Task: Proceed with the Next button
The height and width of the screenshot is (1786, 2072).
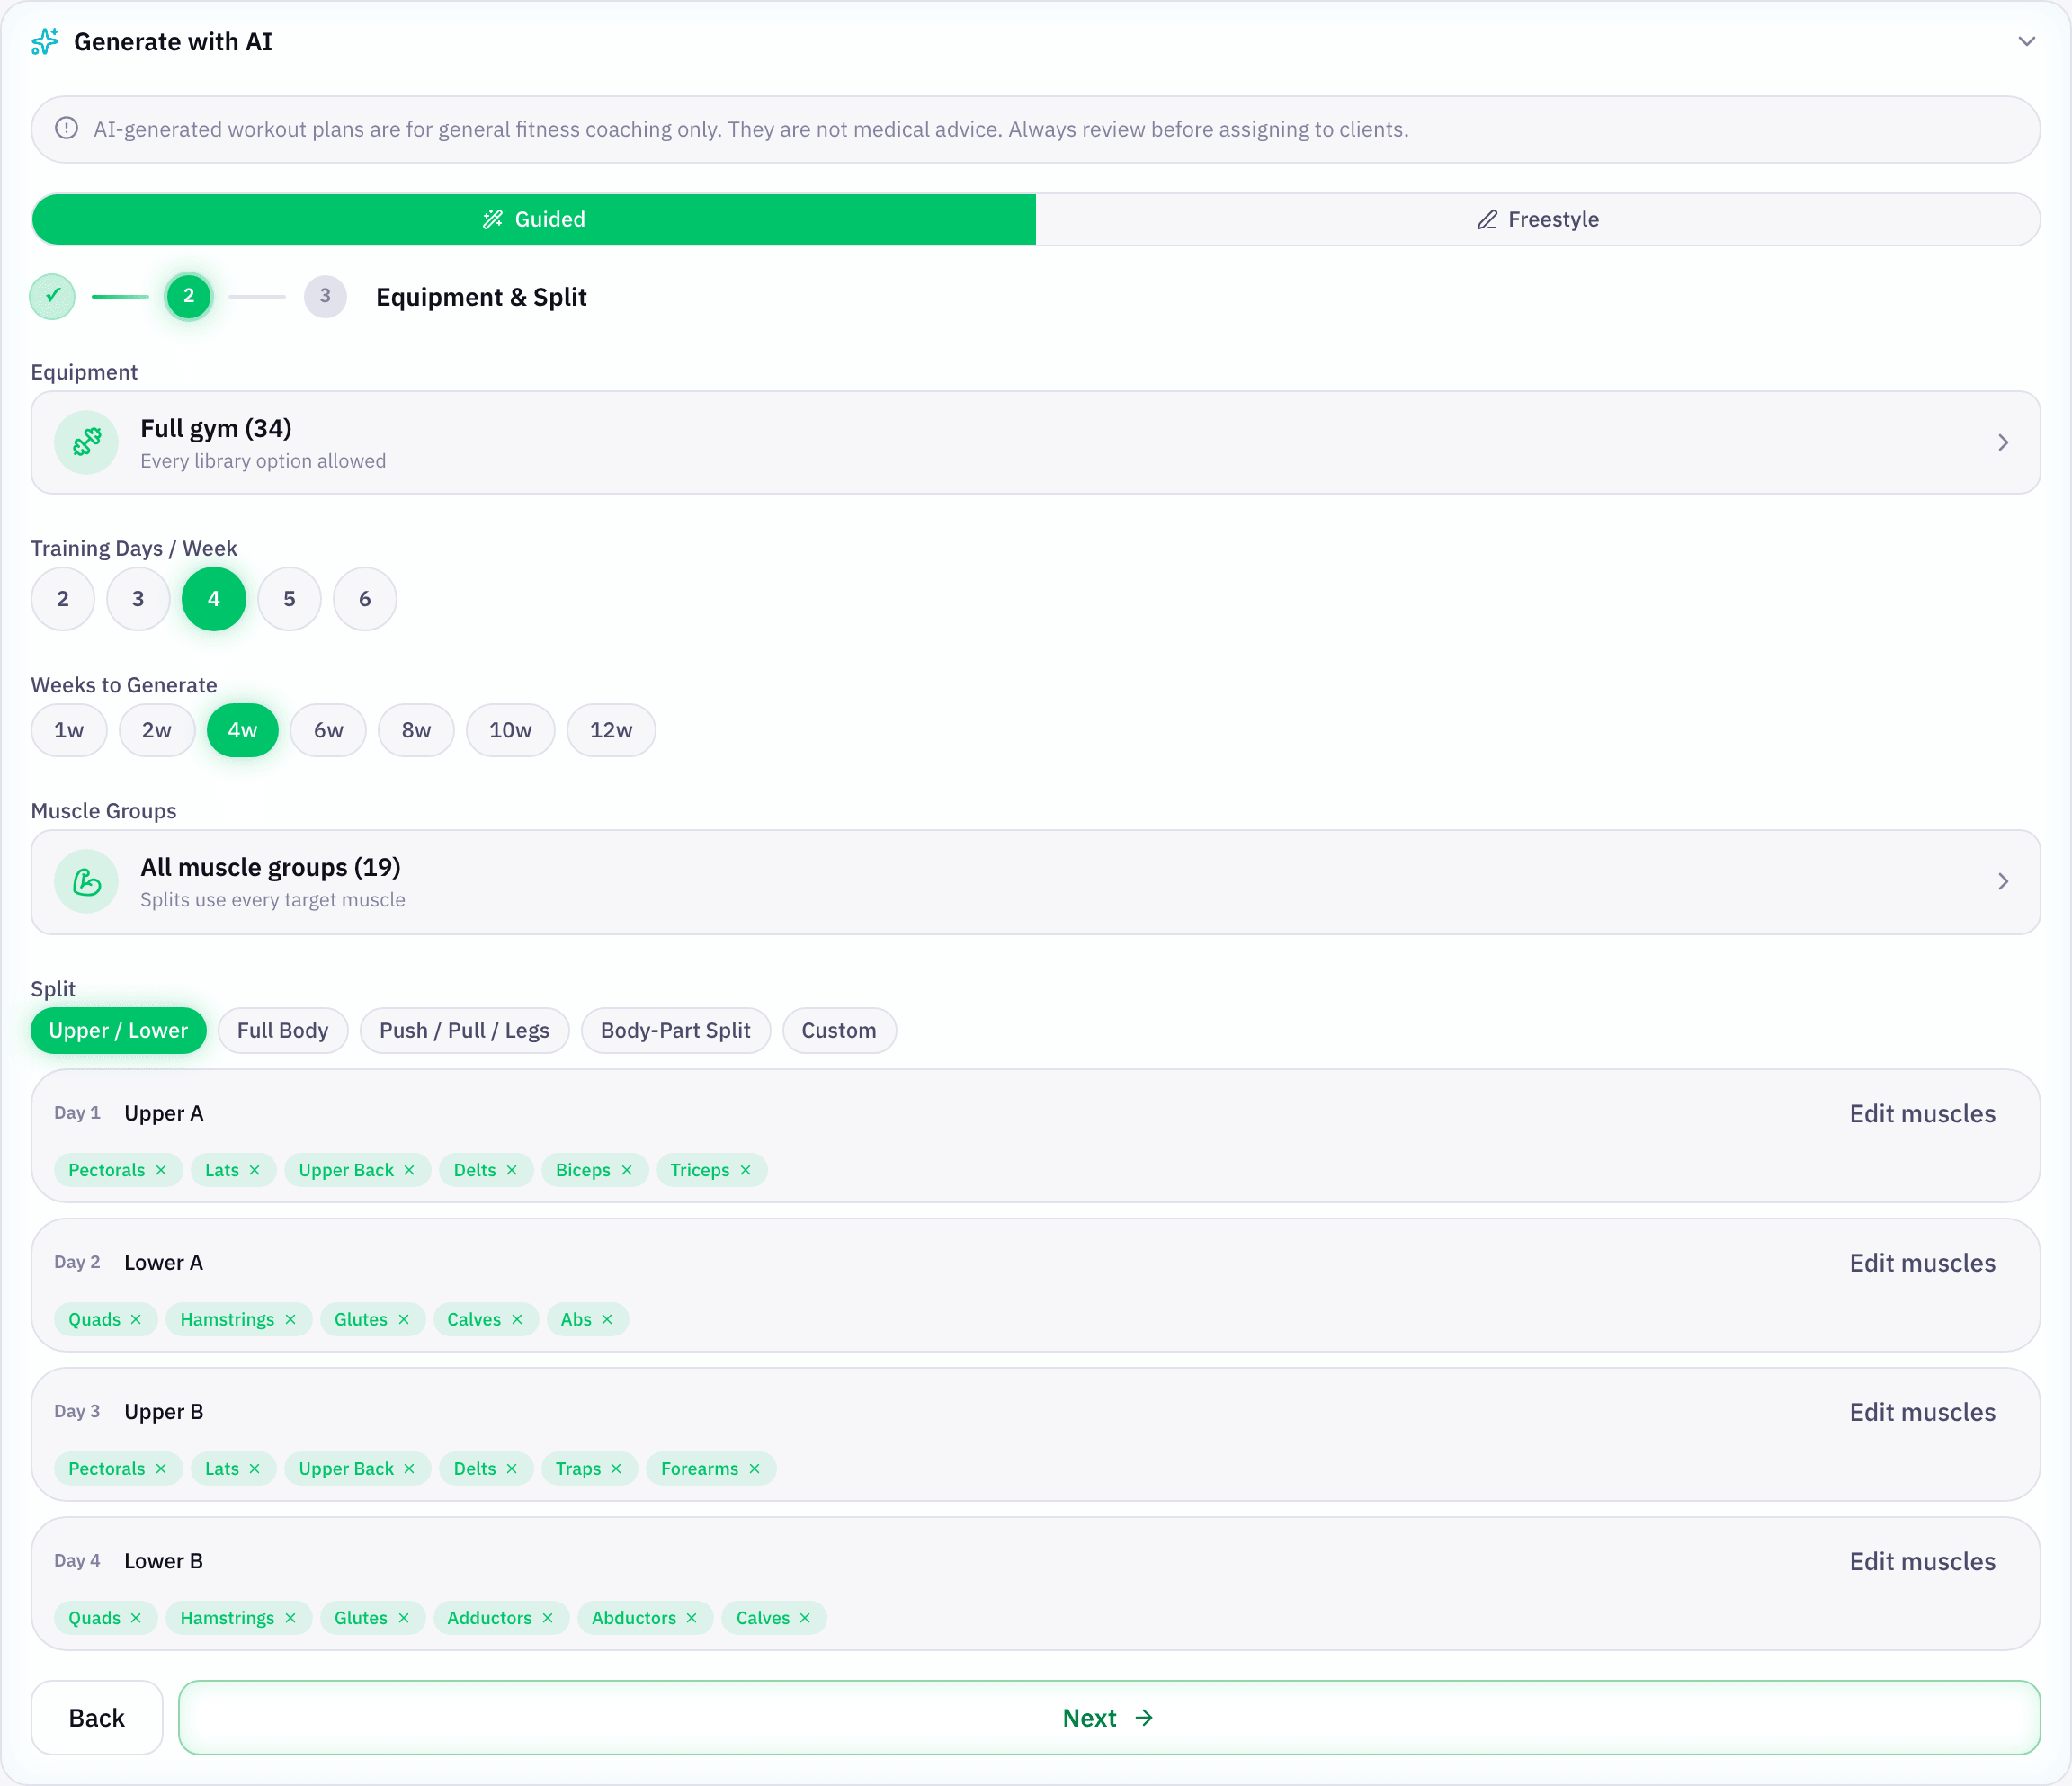Action: [1109, 1718]
